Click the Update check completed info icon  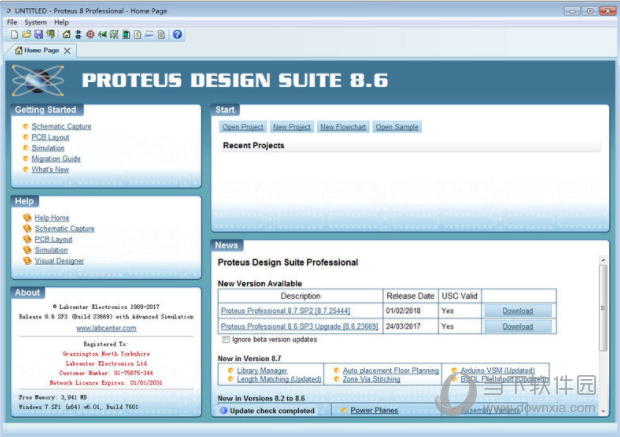(x=223, y=411)
